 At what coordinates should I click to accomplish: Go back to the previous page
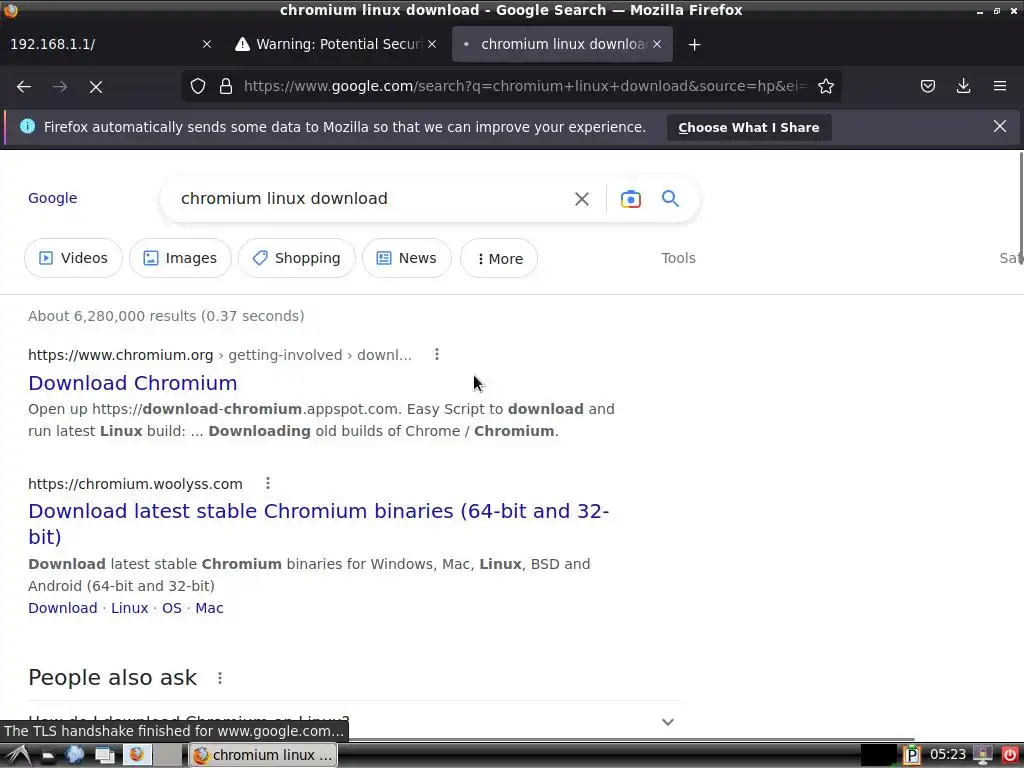pyautogui.click(x=24, y=86)
